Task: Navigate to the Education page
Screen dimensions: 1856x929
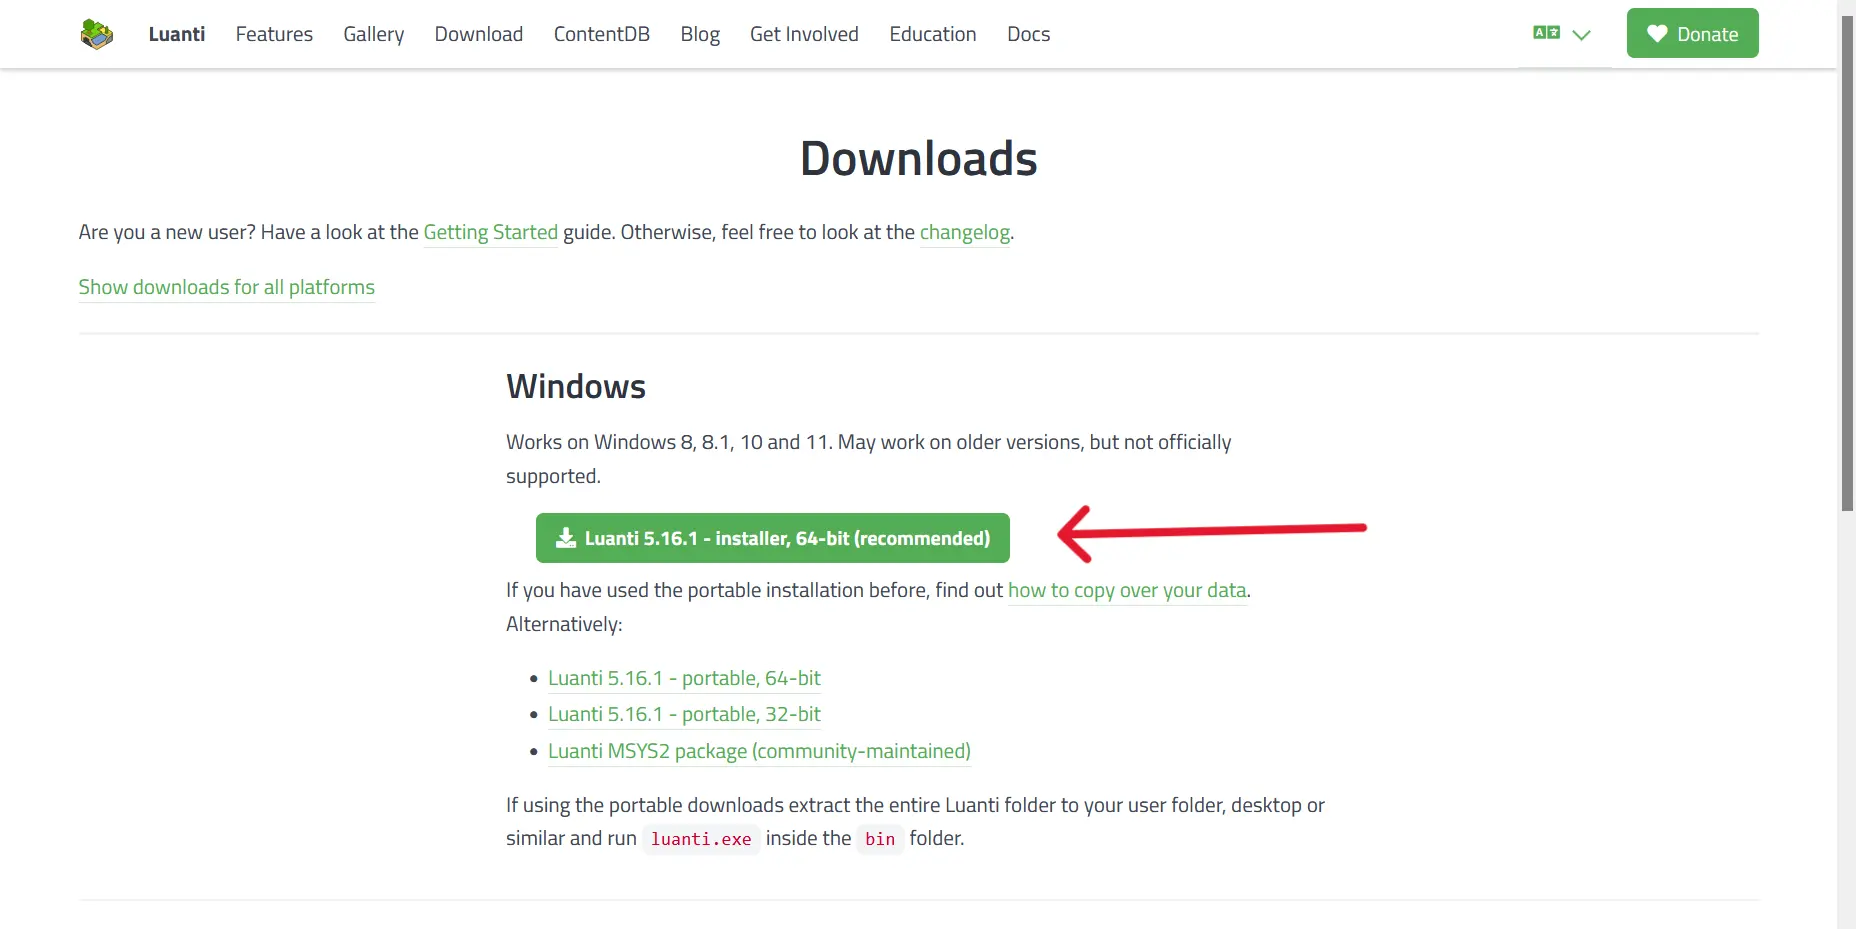Action: click(x=933, y=34)
